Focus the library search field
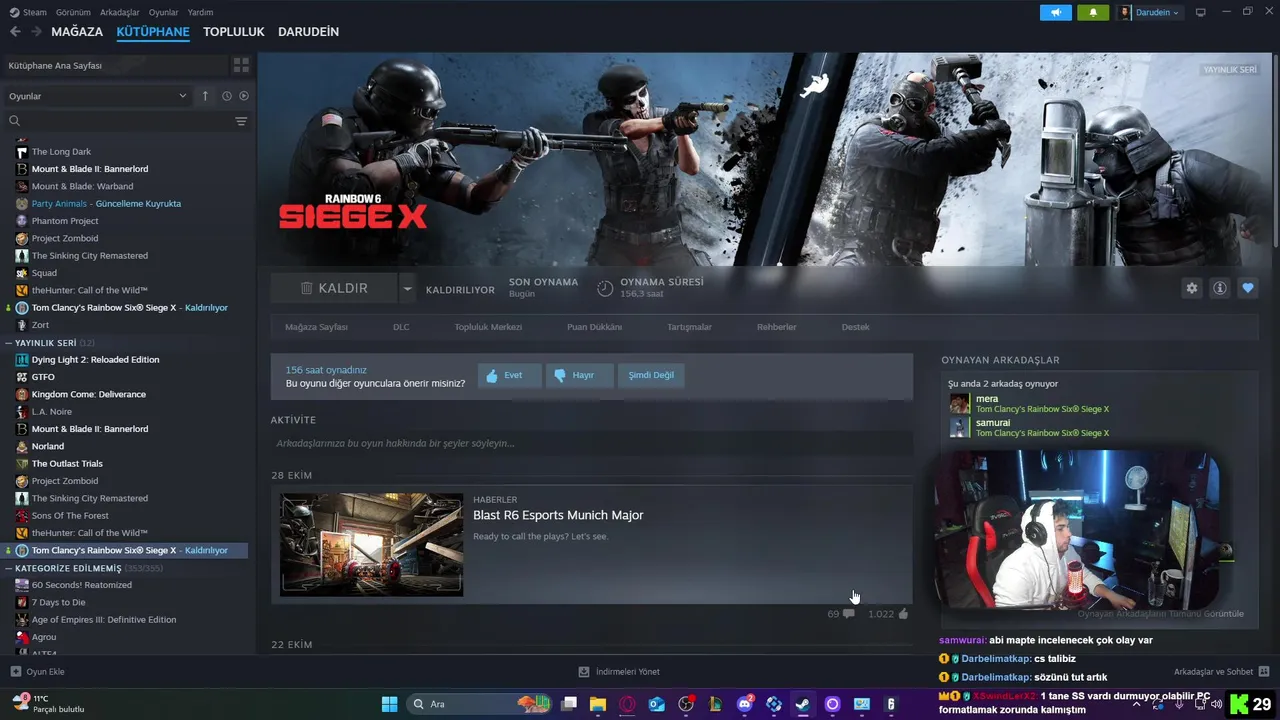 pos(120,121)
